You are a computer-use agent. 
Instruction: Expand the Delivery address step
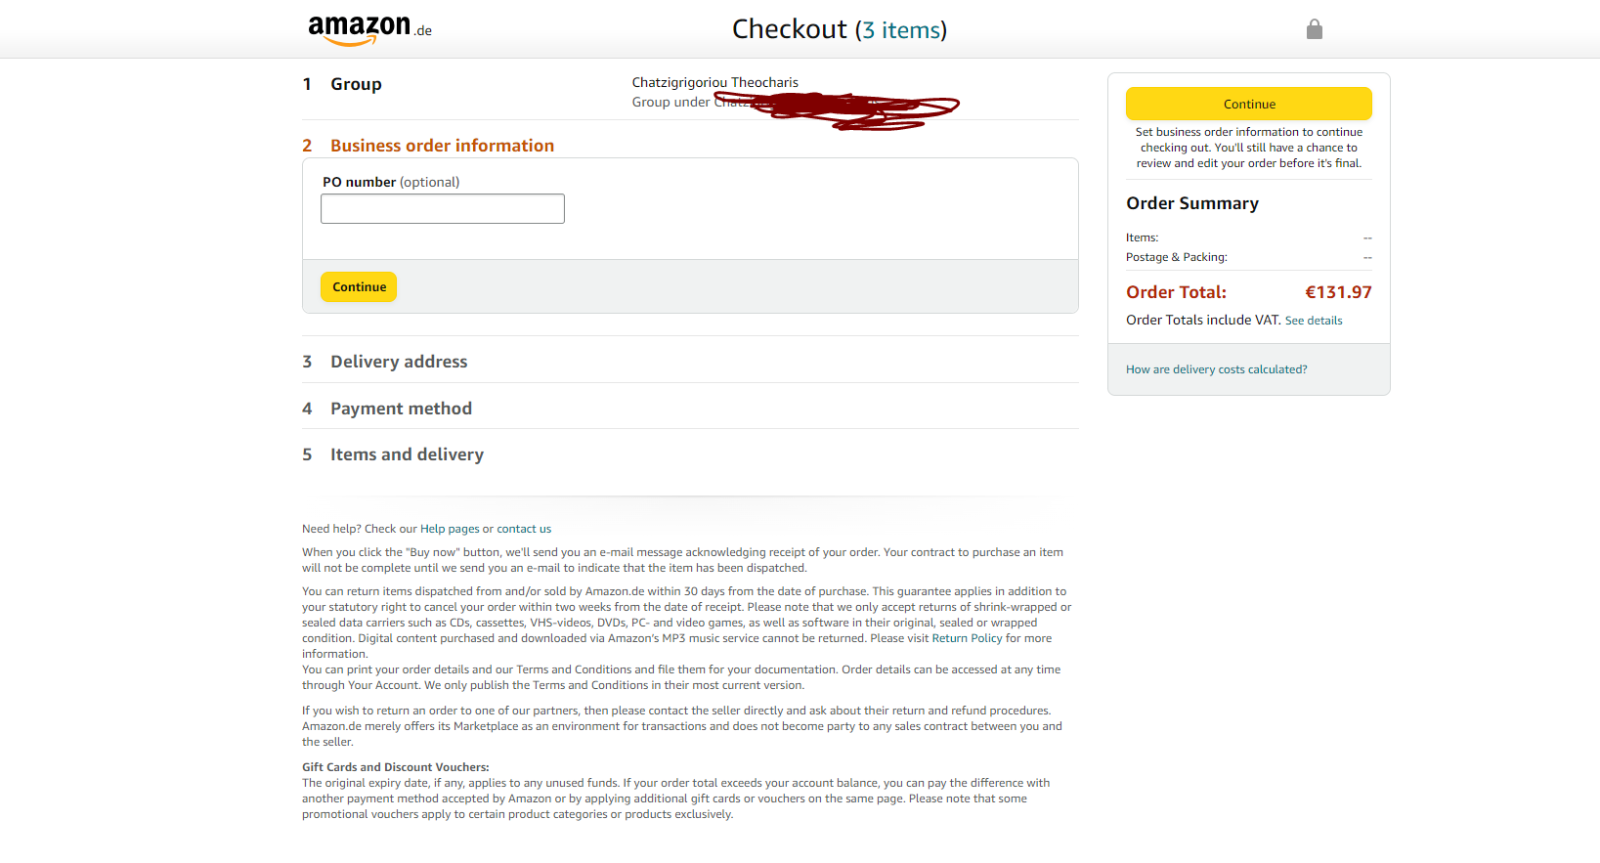[x=399, y=362]
